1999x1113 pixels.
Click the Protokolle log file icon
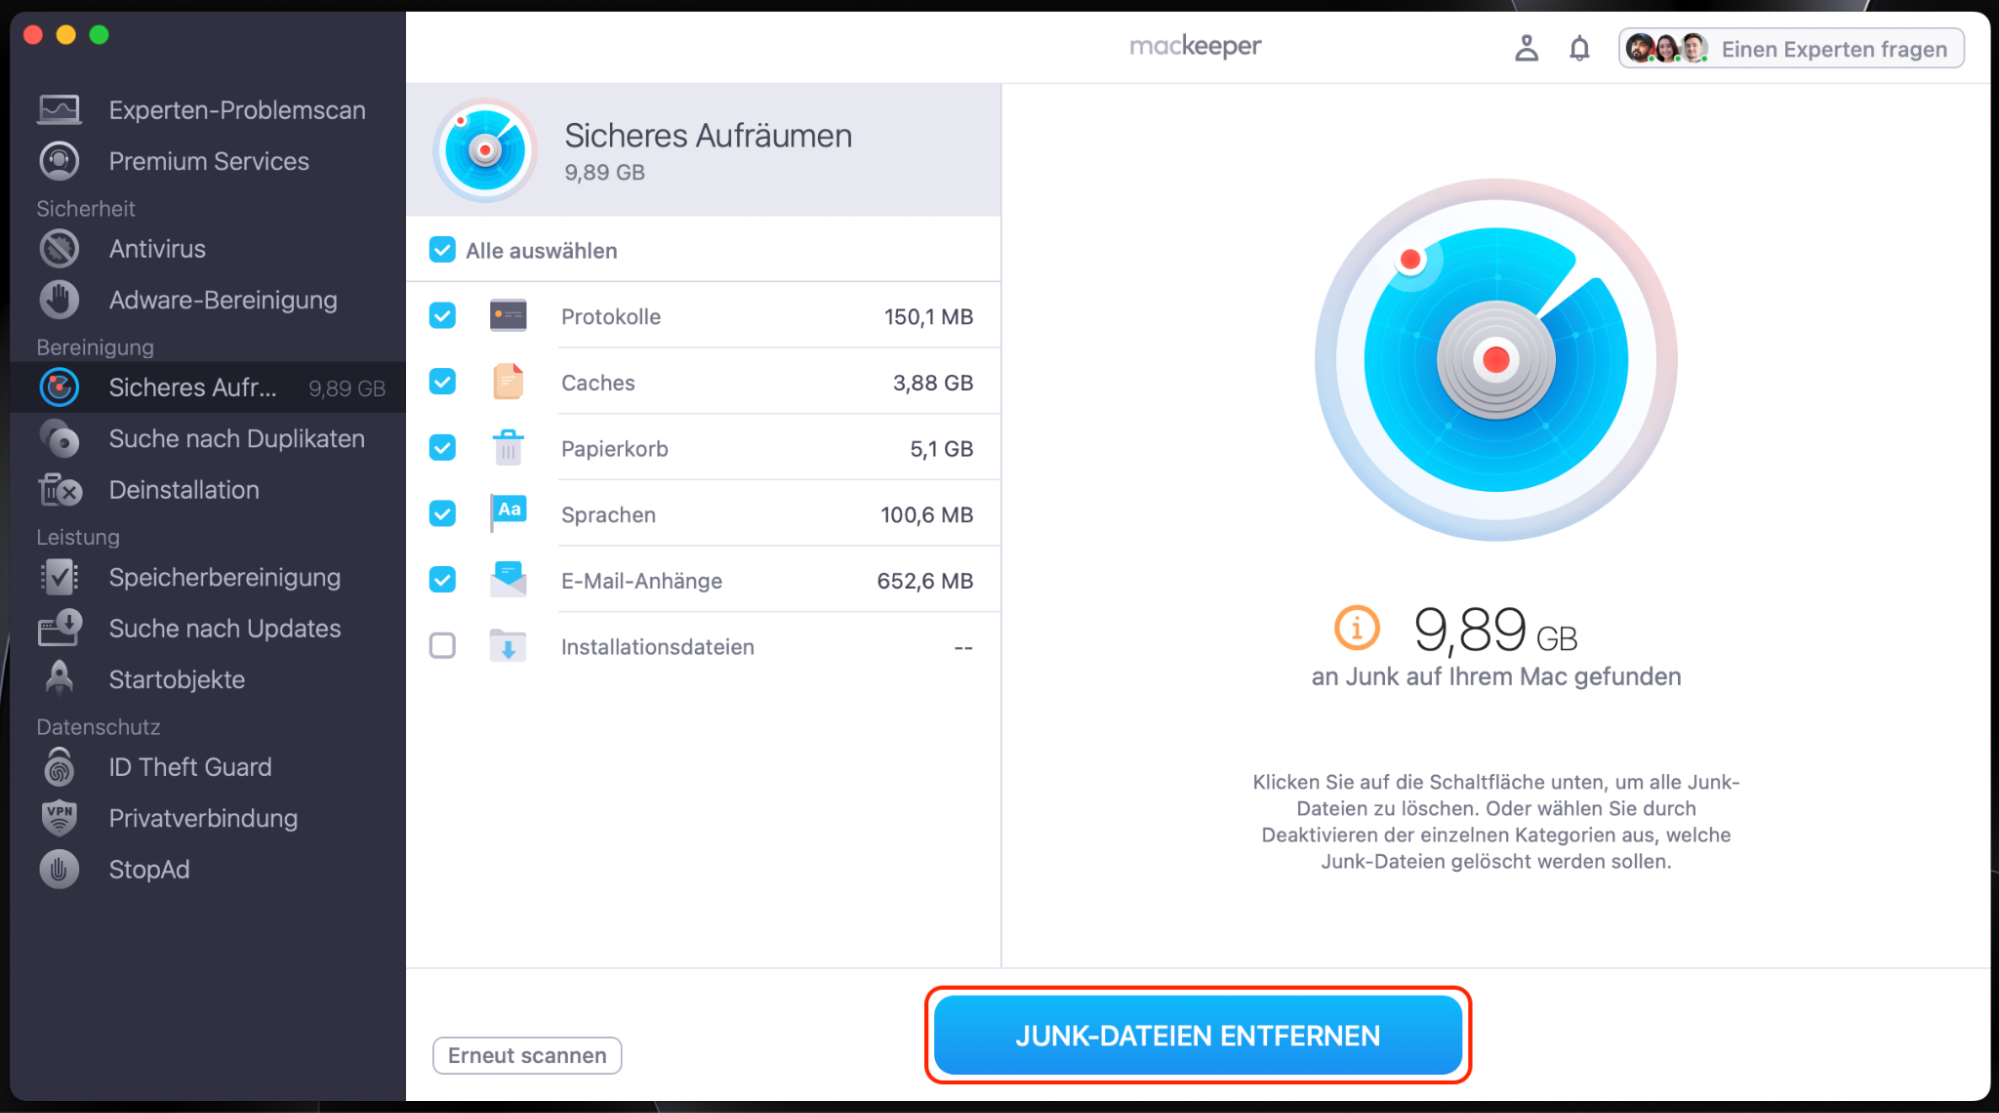[x=508, y=316]
